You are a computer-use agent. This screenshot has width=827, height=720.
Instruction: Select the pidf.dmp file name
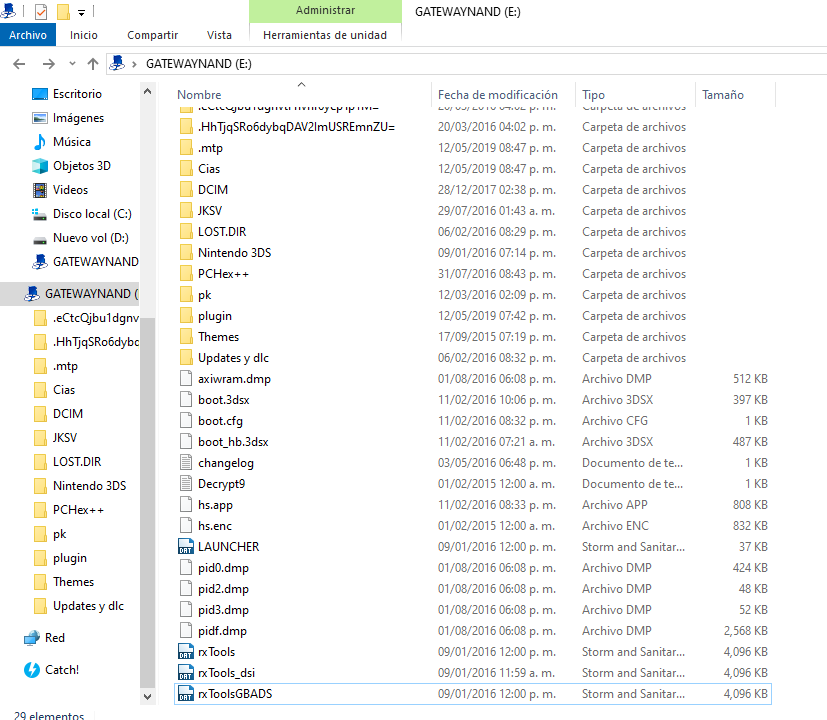pyautogui.click(x=222, y=631)
